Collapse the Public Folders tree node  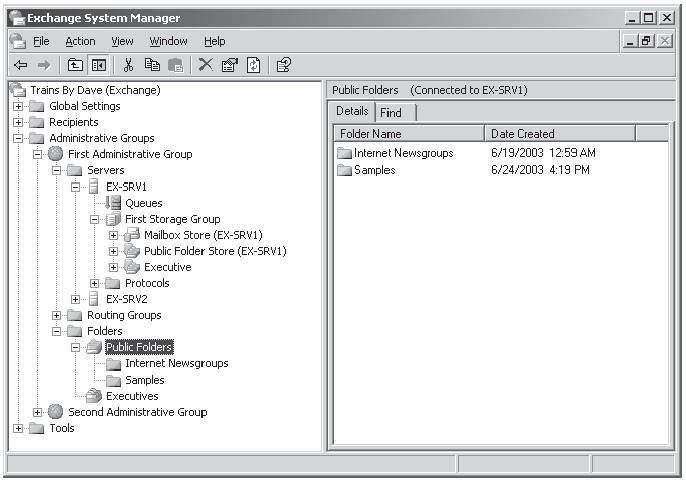coord(75,348)
